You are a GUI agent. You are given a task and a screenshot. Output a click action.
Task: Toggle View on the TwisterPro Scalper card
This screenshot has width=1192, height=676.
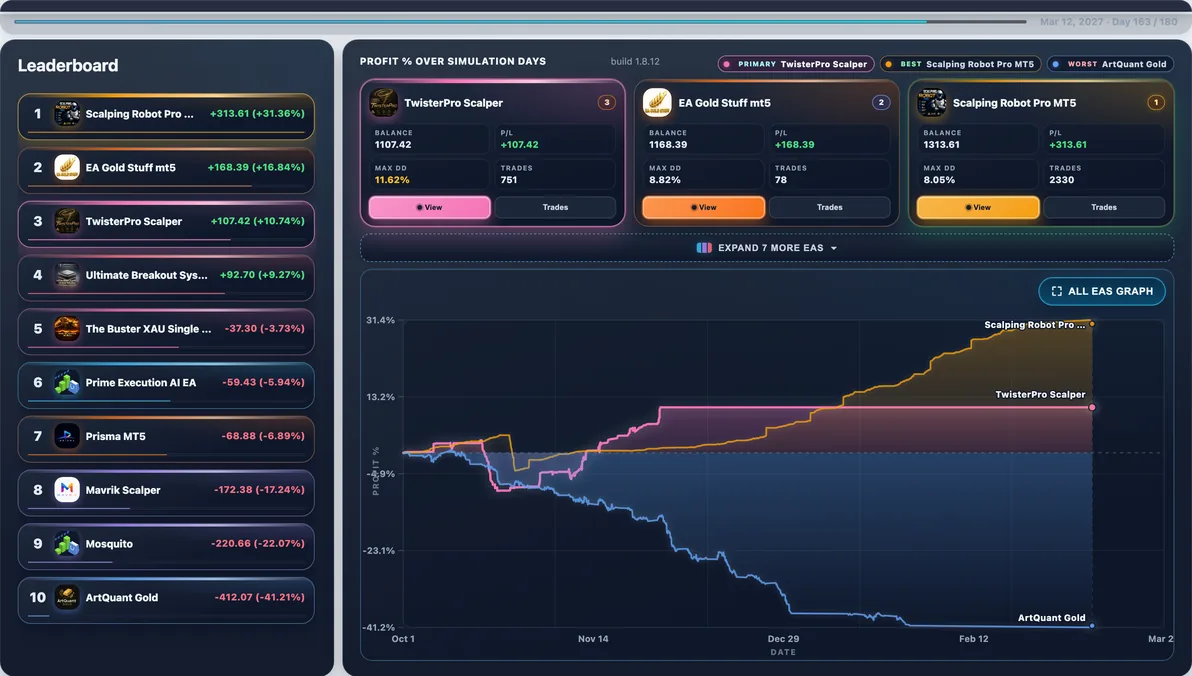pyautogui.click(x=430, y=207)
